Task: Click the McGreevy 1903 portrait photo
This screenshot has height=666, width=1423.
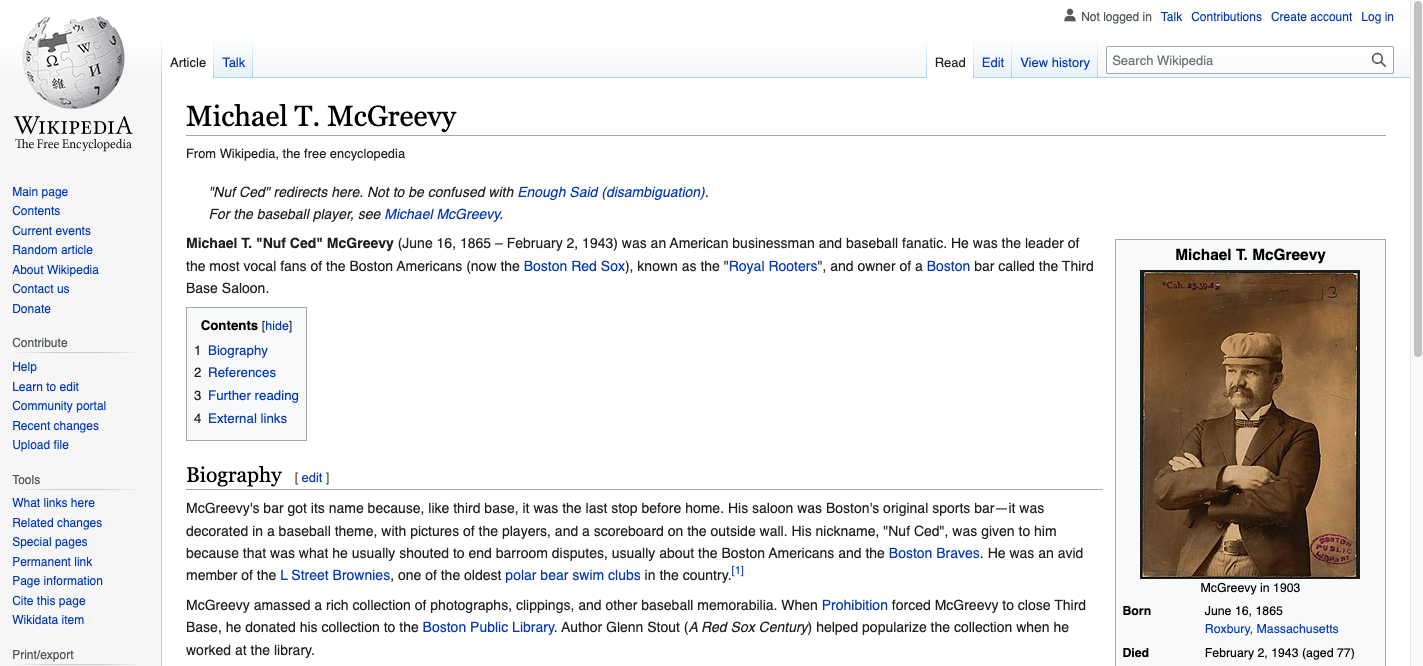Action: coord(1249,423)
